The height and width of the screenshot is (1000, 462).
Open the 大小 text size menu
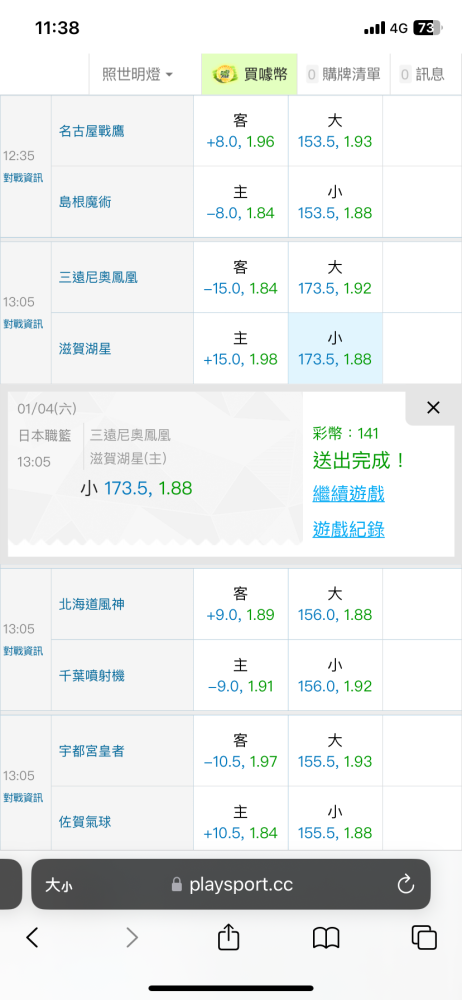tap(58, 885)
